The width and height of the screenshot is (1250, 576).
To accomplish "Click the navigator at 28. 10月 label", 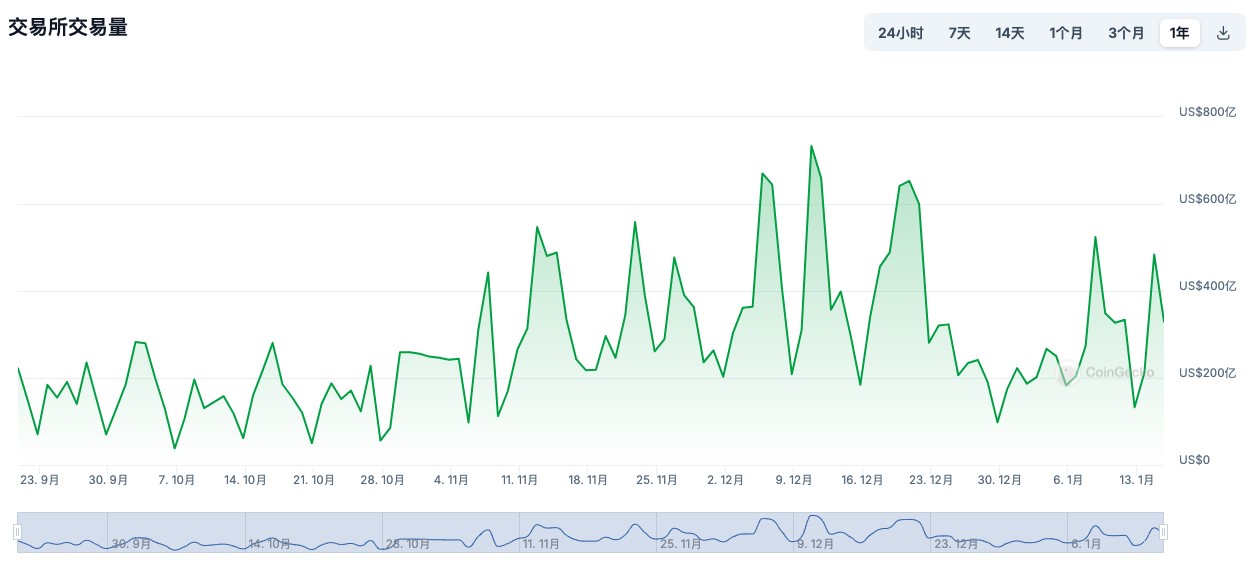I will tap(408, 544).
